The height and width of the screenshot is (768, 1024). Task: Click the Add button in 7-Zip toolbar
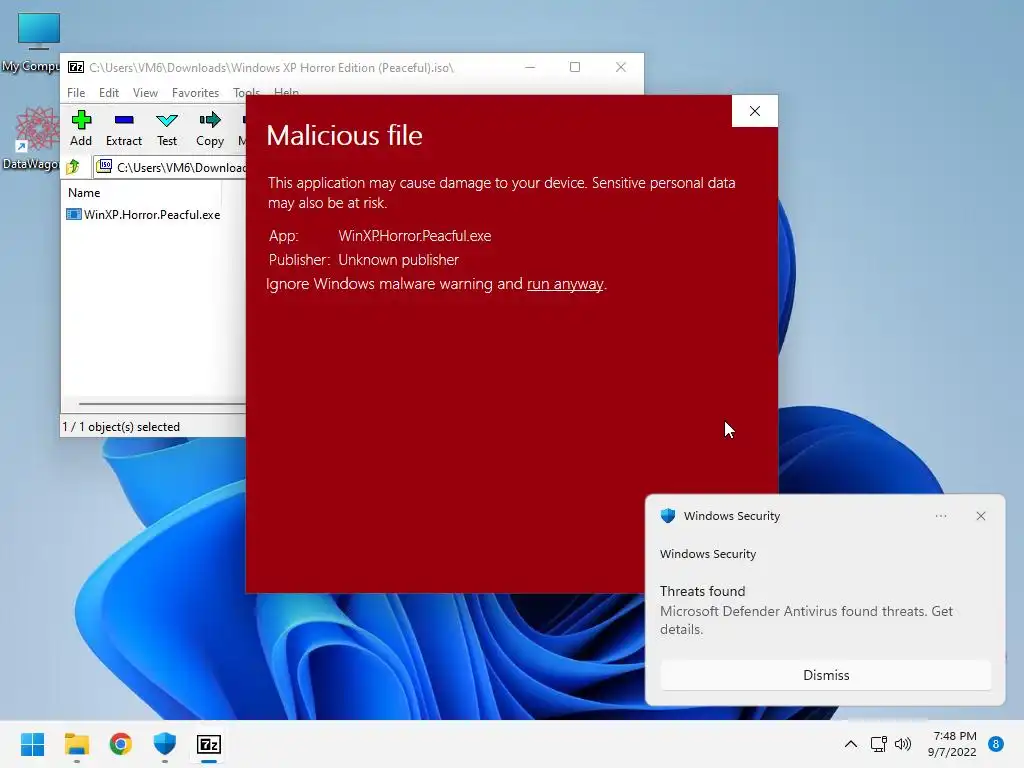(81, 129)
